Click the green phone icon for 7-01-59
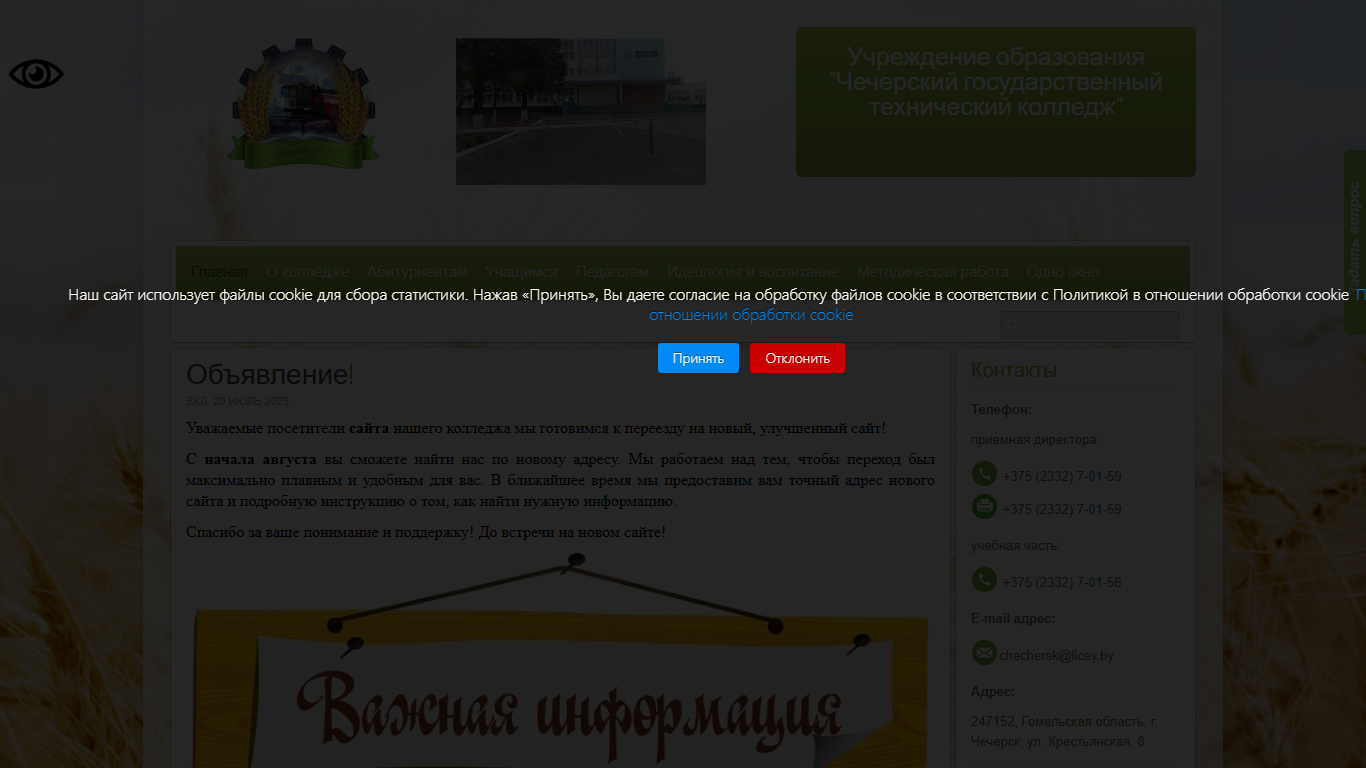This screenshot has width=1366, height=768. (x=984, y=474)
